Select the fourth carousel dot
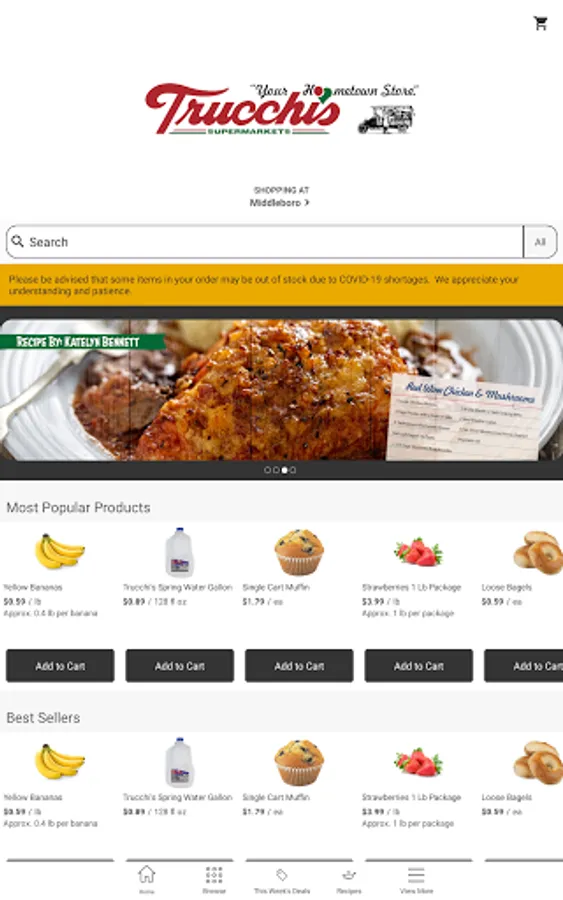Image resolution: width=563 pixels, height=900 pixels. [293, 470]
